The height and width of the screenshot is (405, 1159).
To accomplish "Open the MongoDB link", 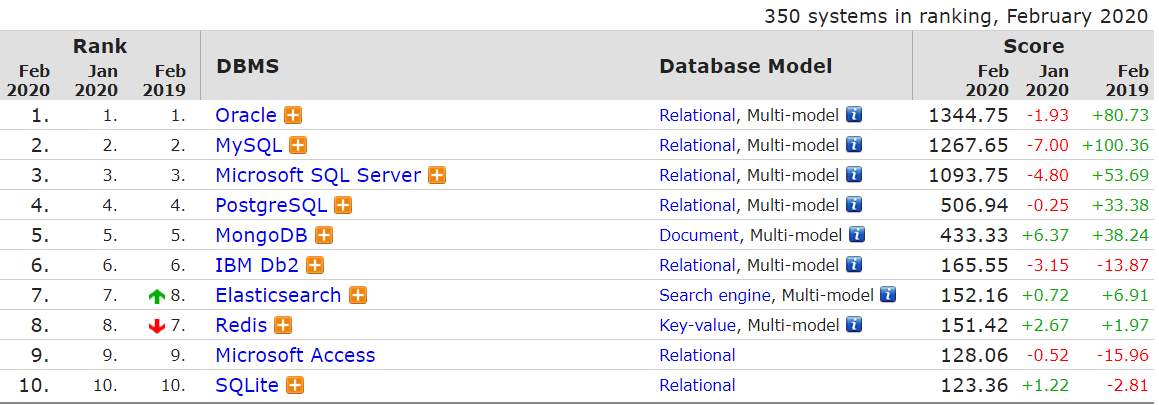I will 261,235.
